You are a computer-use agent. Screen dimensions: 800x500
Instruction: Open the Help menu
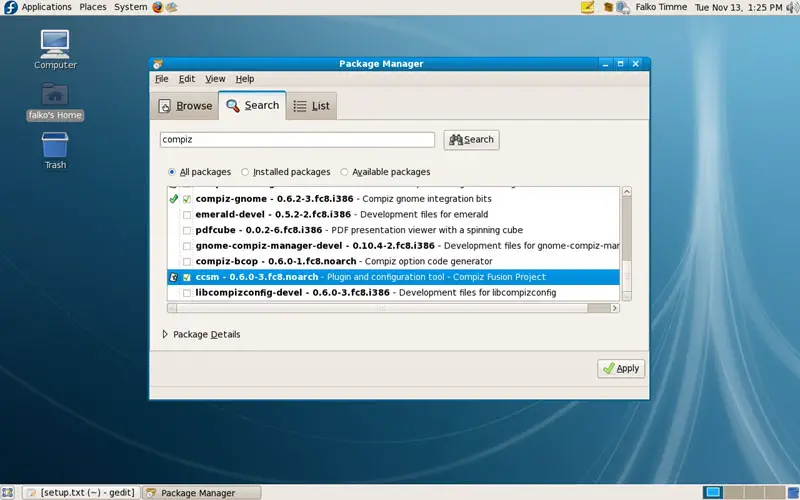pos(245,79)
